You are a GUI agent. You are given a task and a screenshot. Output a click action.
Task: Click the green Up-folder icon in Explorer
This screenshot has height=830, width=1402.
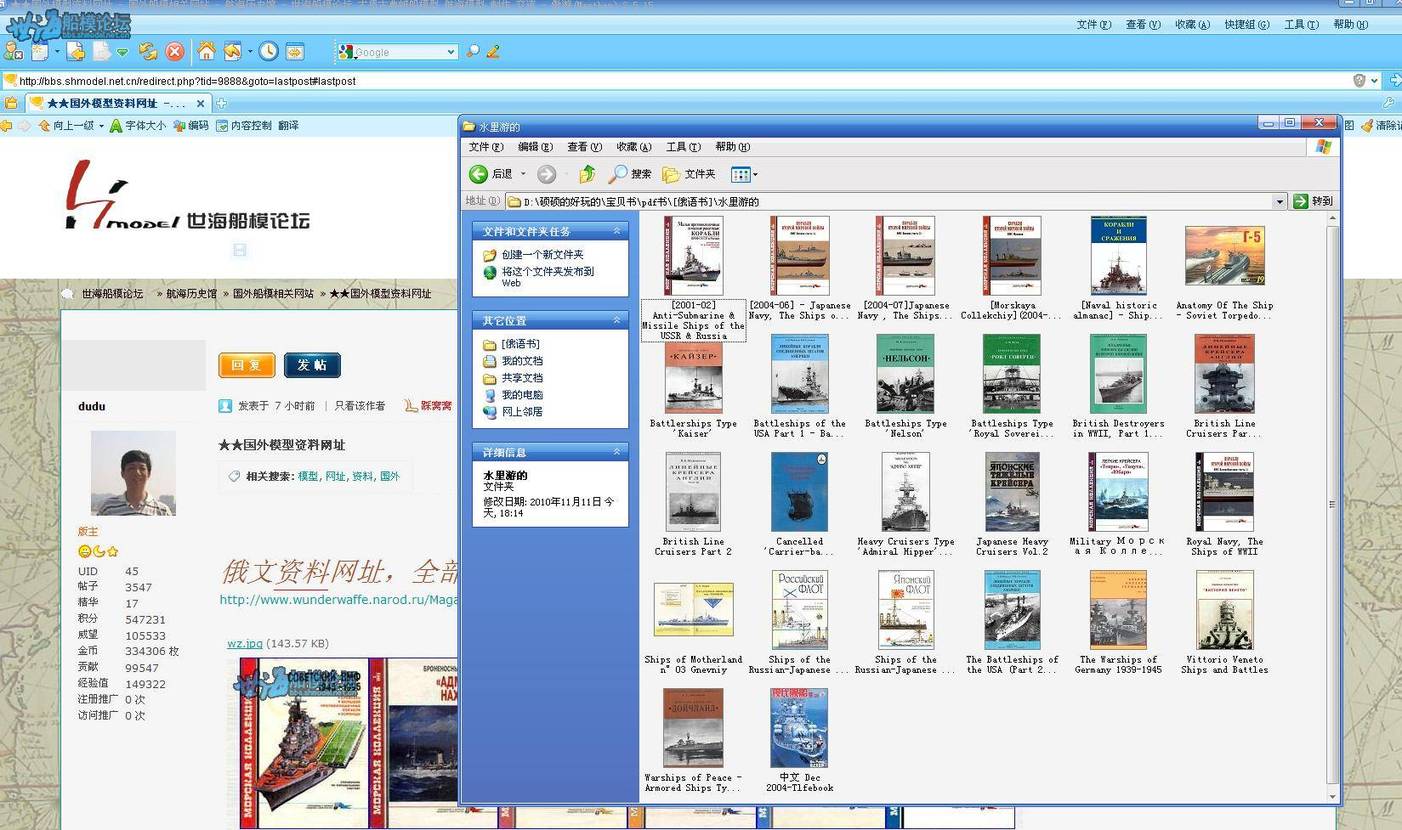click(587, 174)
